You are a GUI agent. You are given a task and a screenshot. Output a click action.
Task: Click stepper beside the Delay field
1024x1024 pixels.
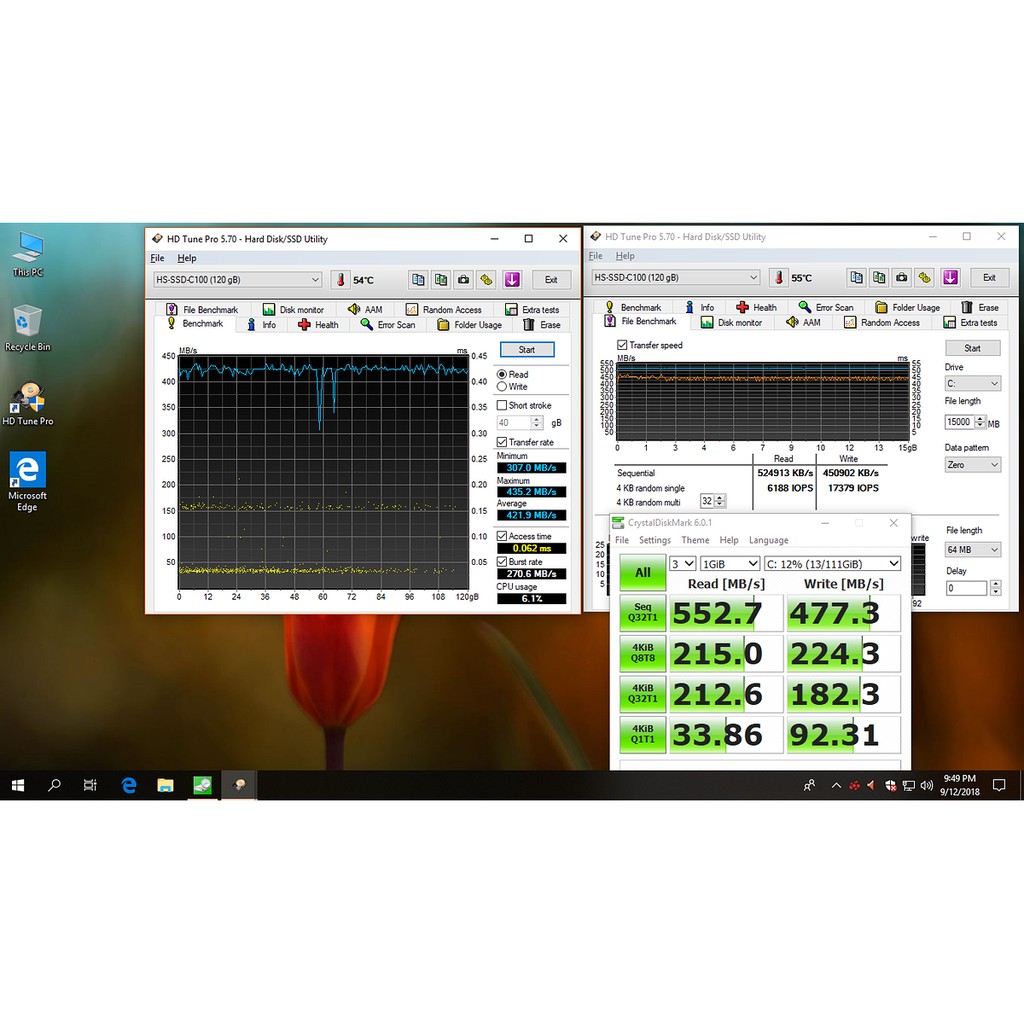coord(995,588)
